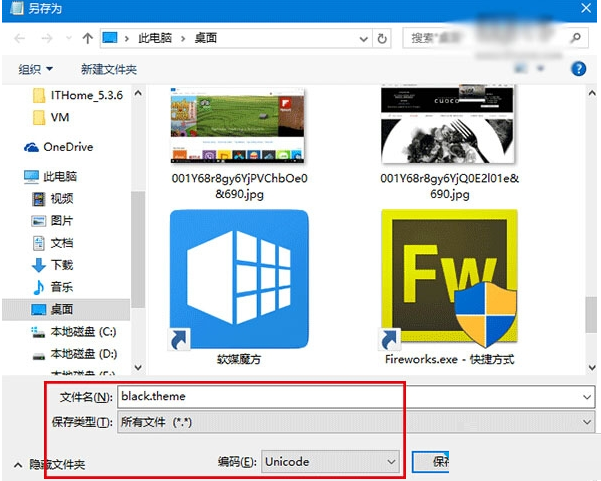
Task: Select the 001Y68r8gy6YjPVChbOe0&690.jpg thumbnail
Action: click(x=237, y=125)
